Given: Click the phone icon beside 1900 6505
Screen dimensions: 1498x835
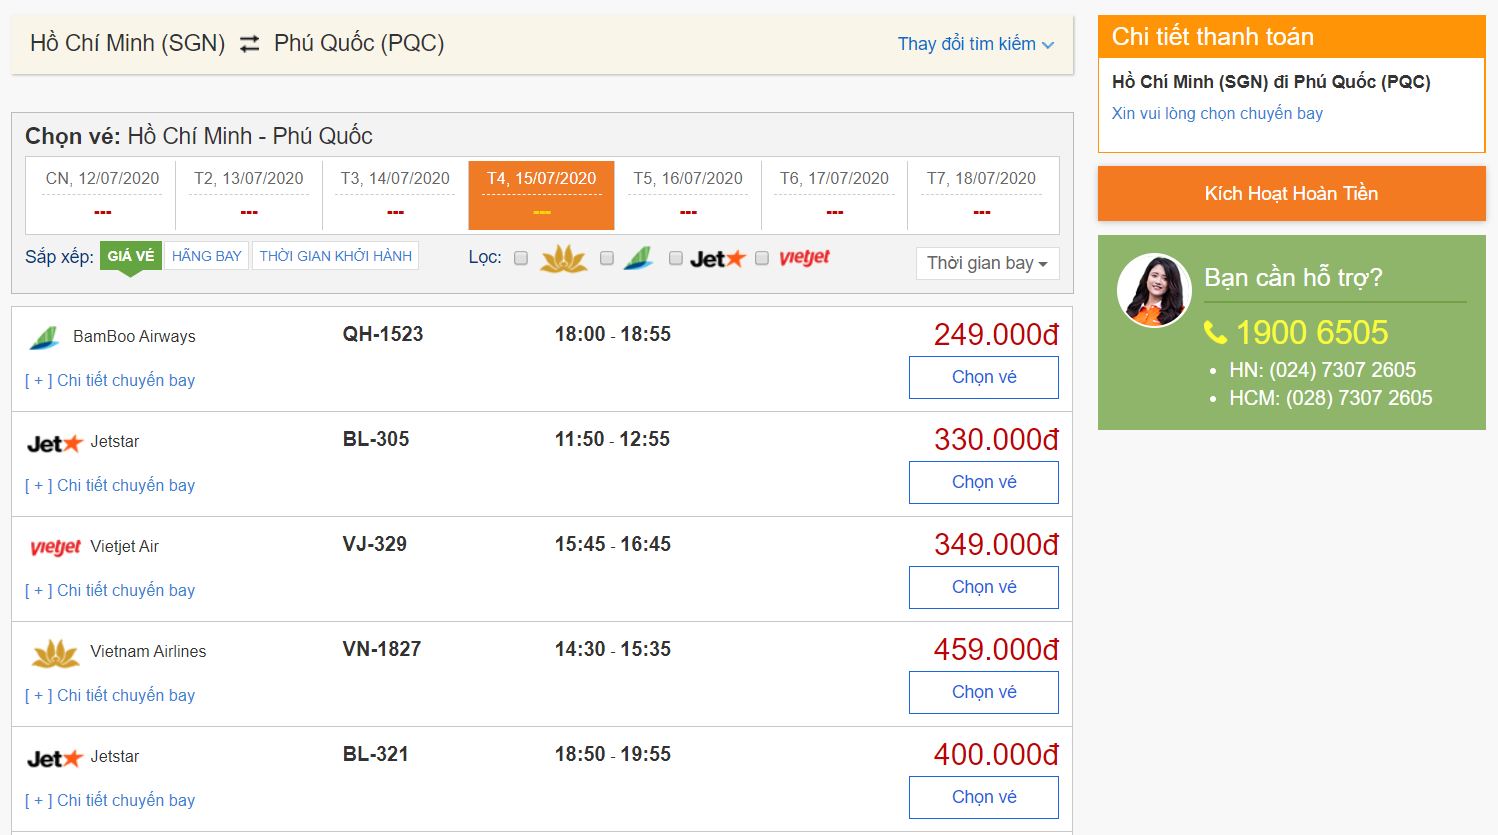Looking at the screenshot, I should pos(1215,332).
